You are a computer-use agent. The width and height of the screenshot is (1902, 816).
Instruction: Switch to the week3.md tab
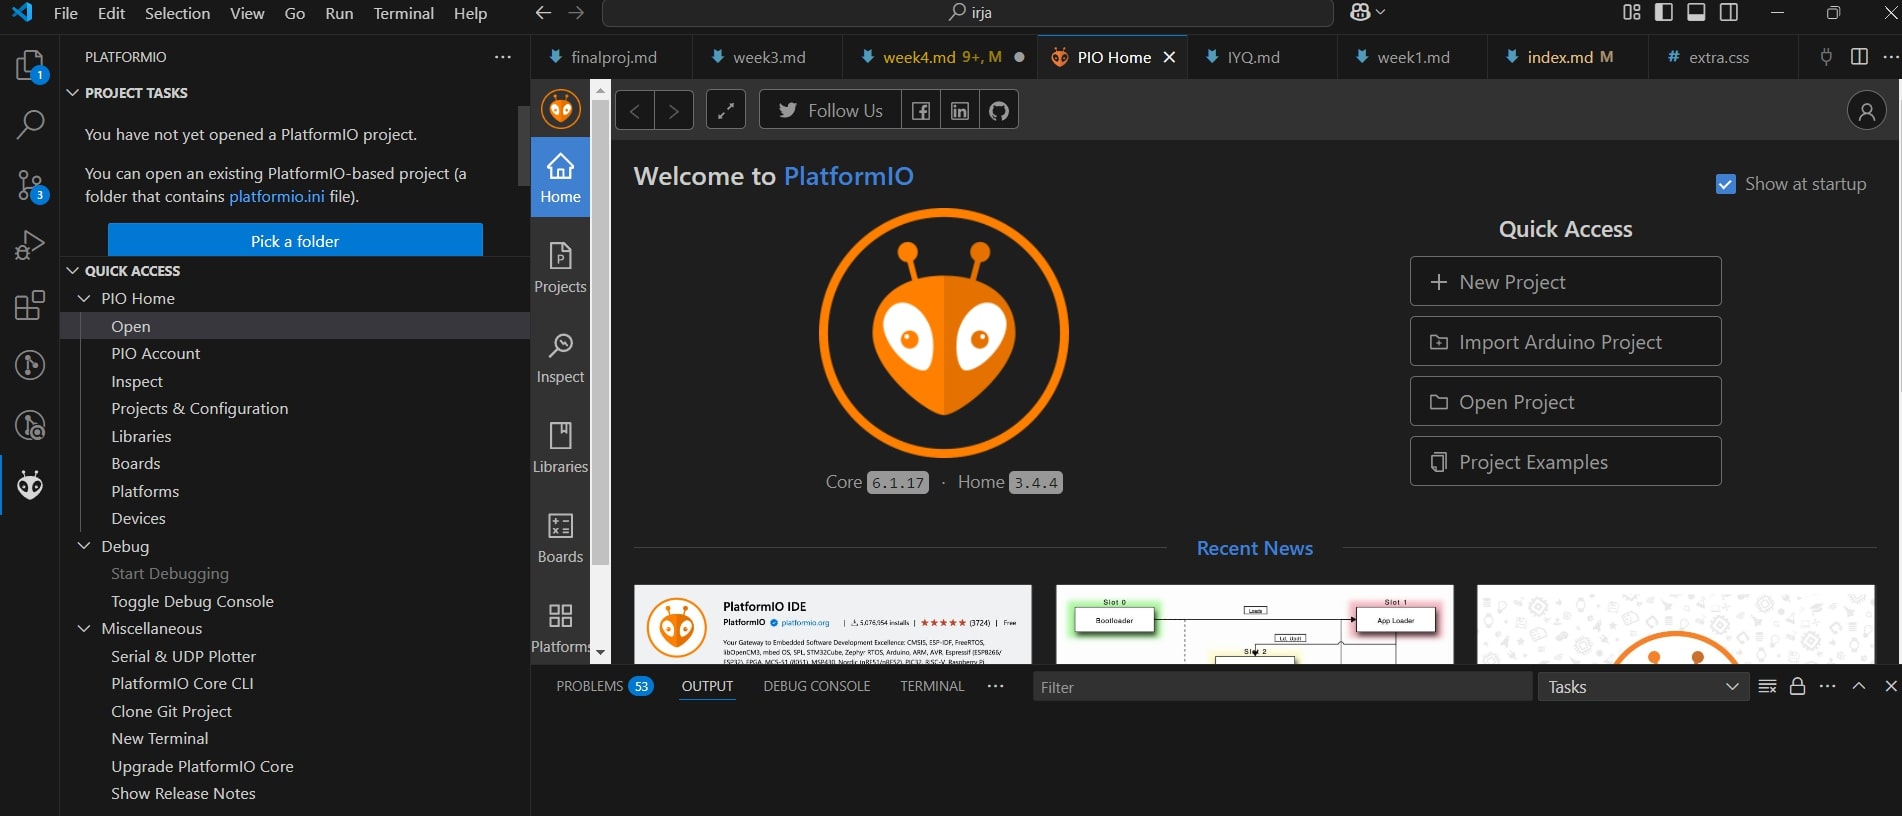click(x=768, y=57)
